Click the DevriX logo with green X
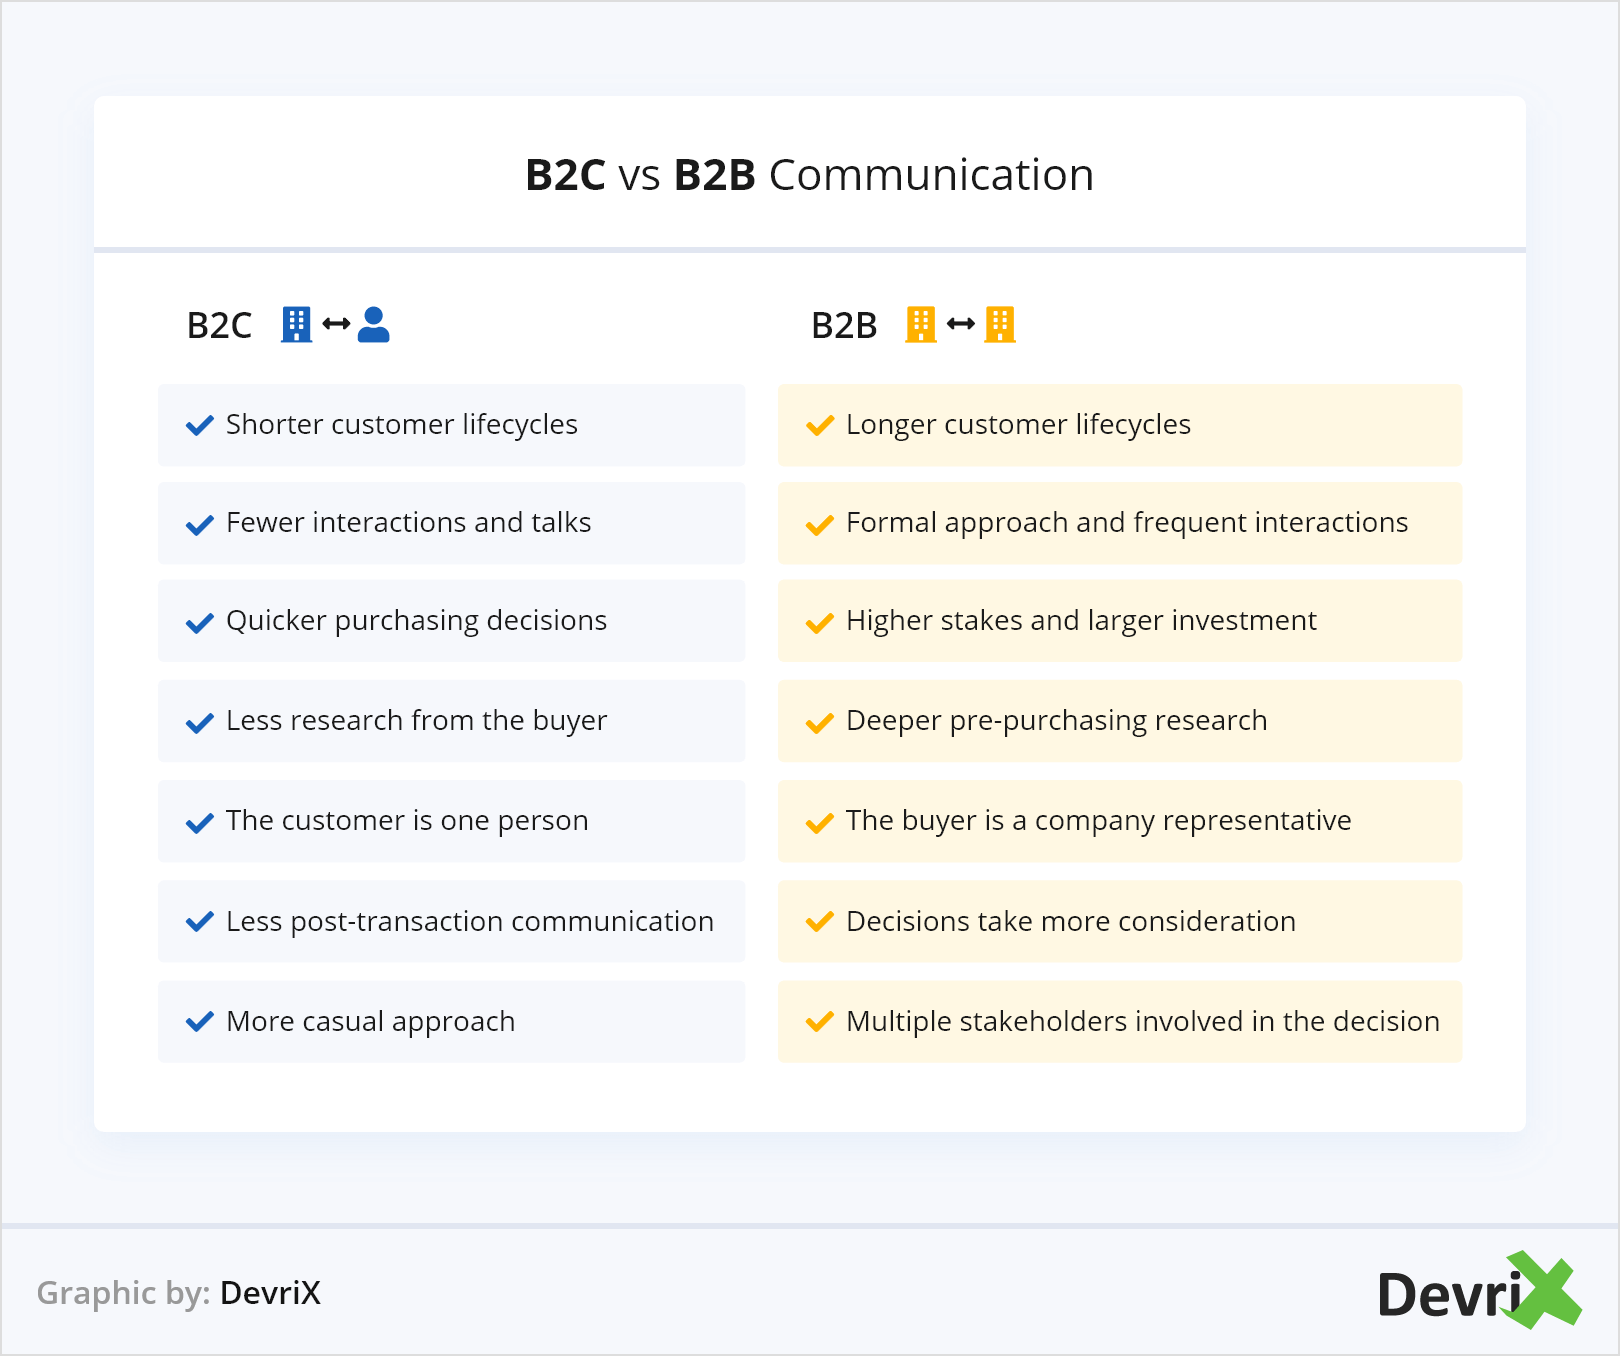The image size is (1620, 1356). (1477, 1291)
